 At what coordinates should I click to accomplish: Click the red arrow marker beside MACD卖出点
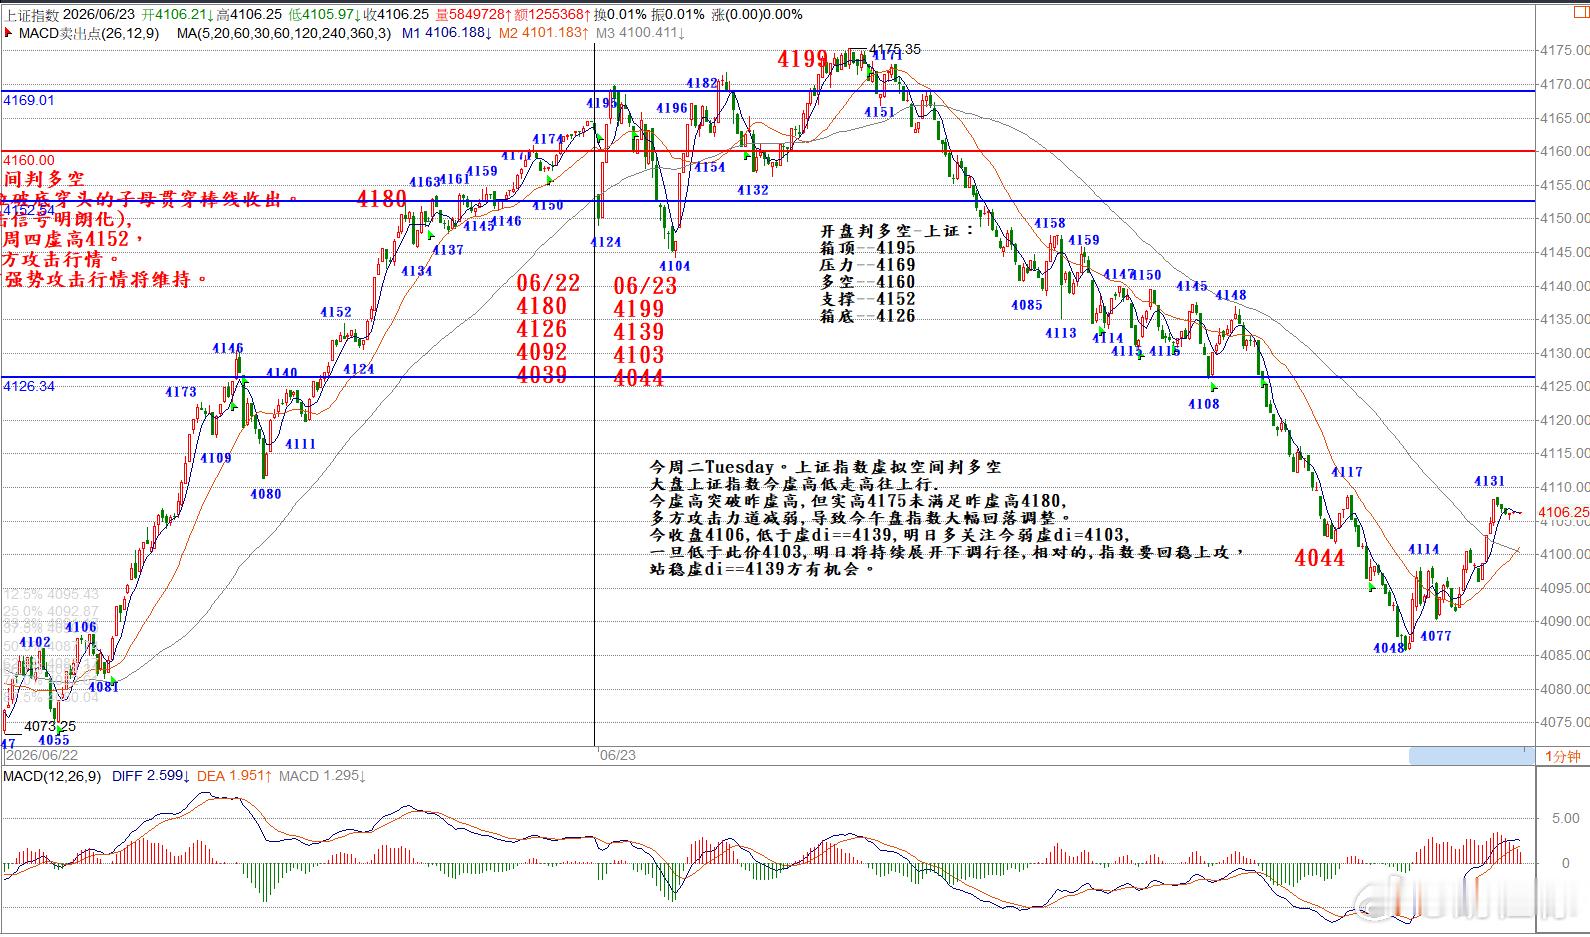tap(7, 33)
